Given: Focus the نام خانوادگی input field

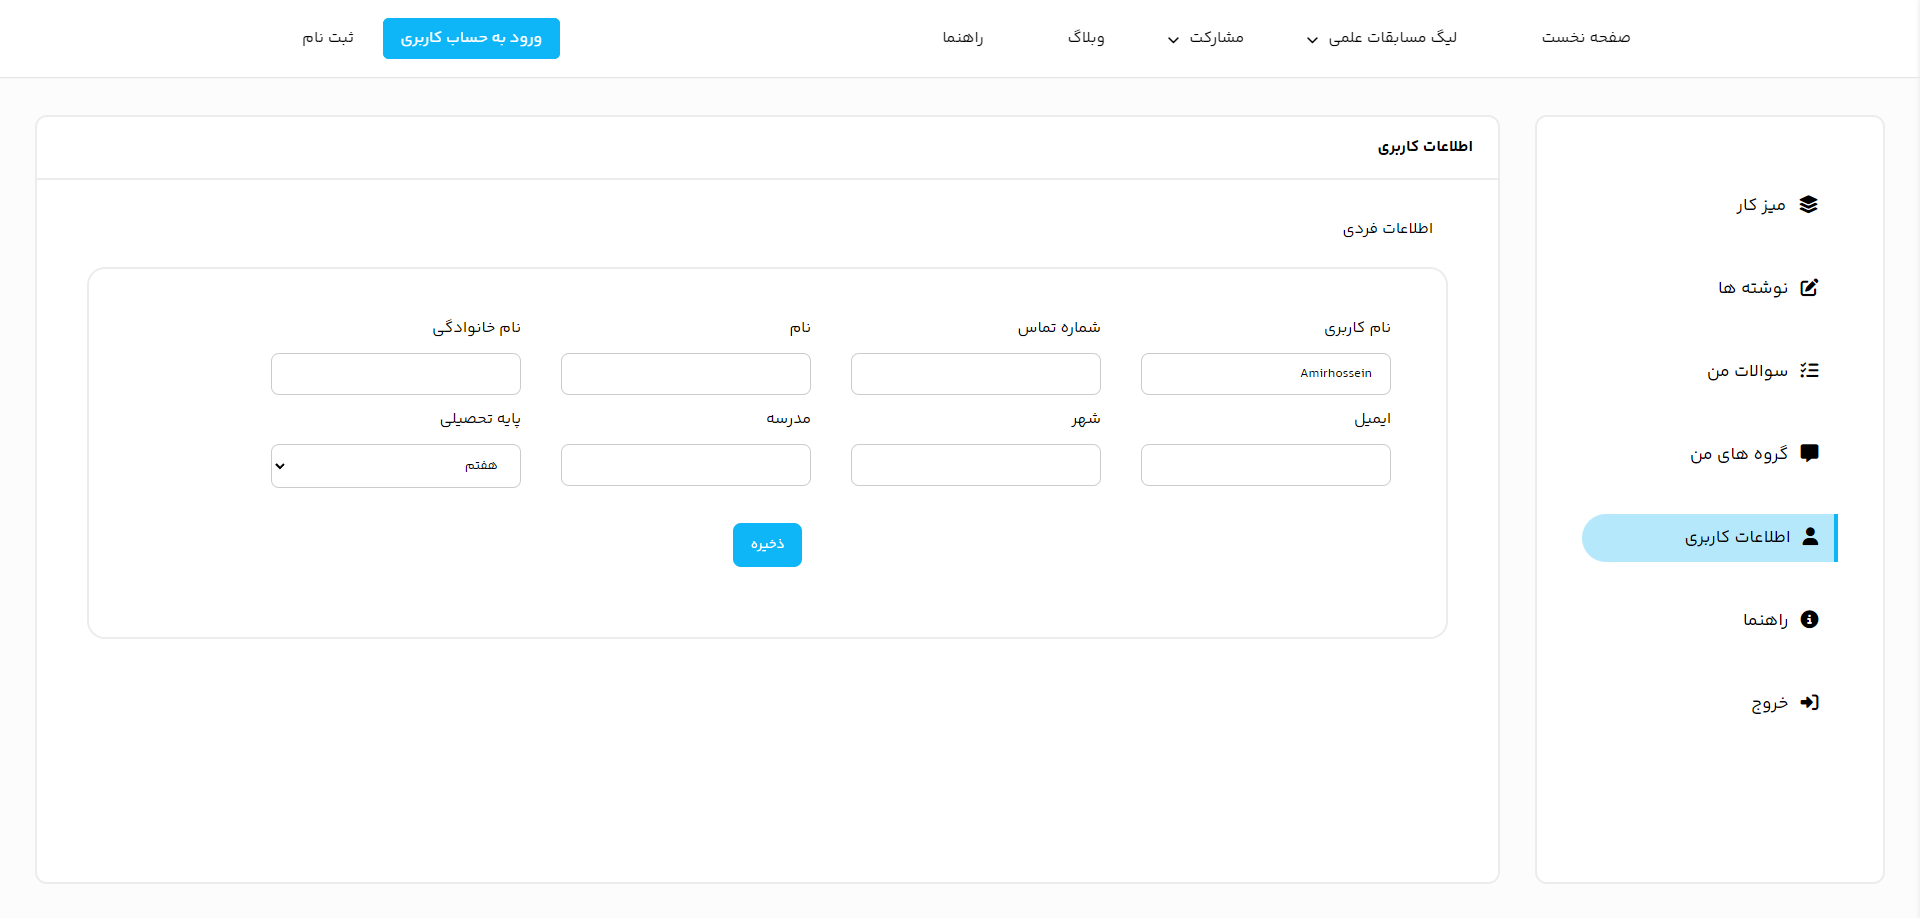Looking at the screenshot, I should (395, 373).
